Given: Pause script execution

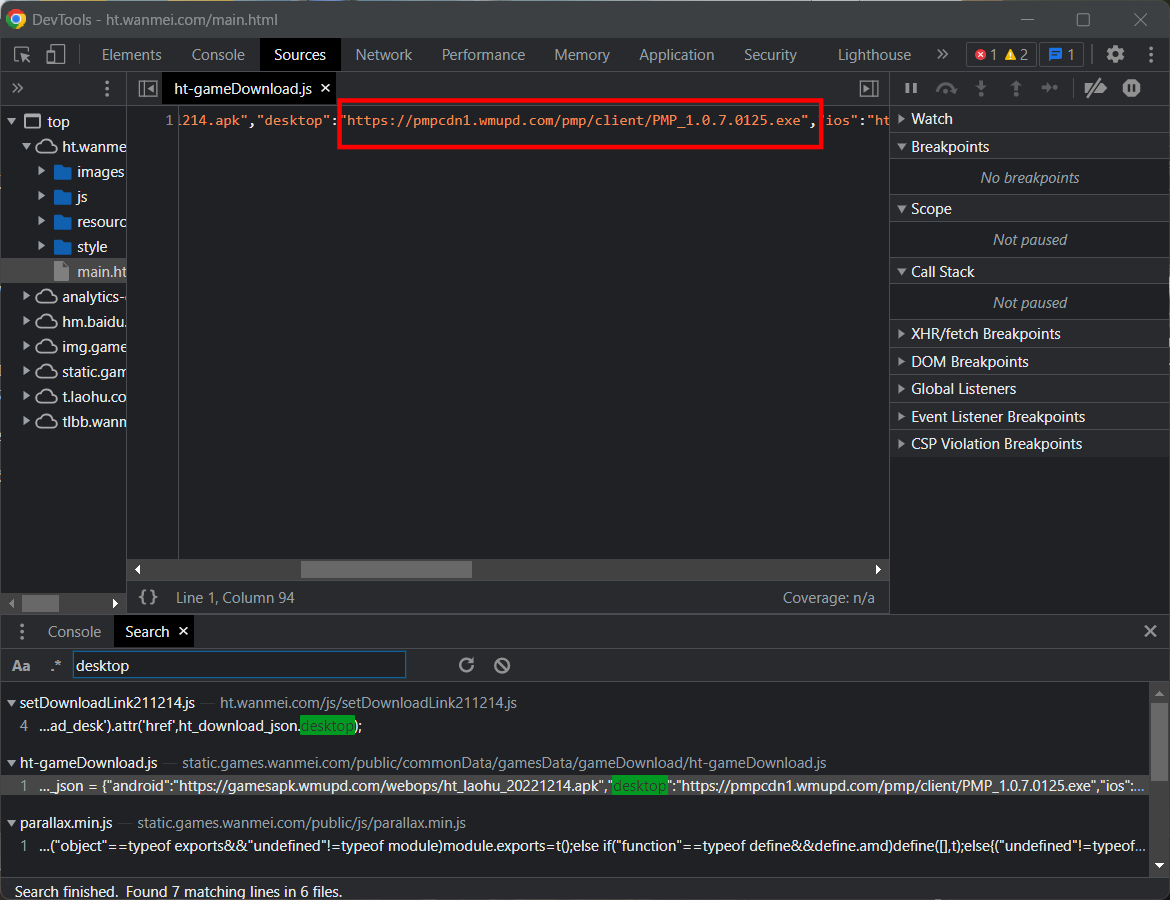Looking at the screenshot, I should click(911, 88).
